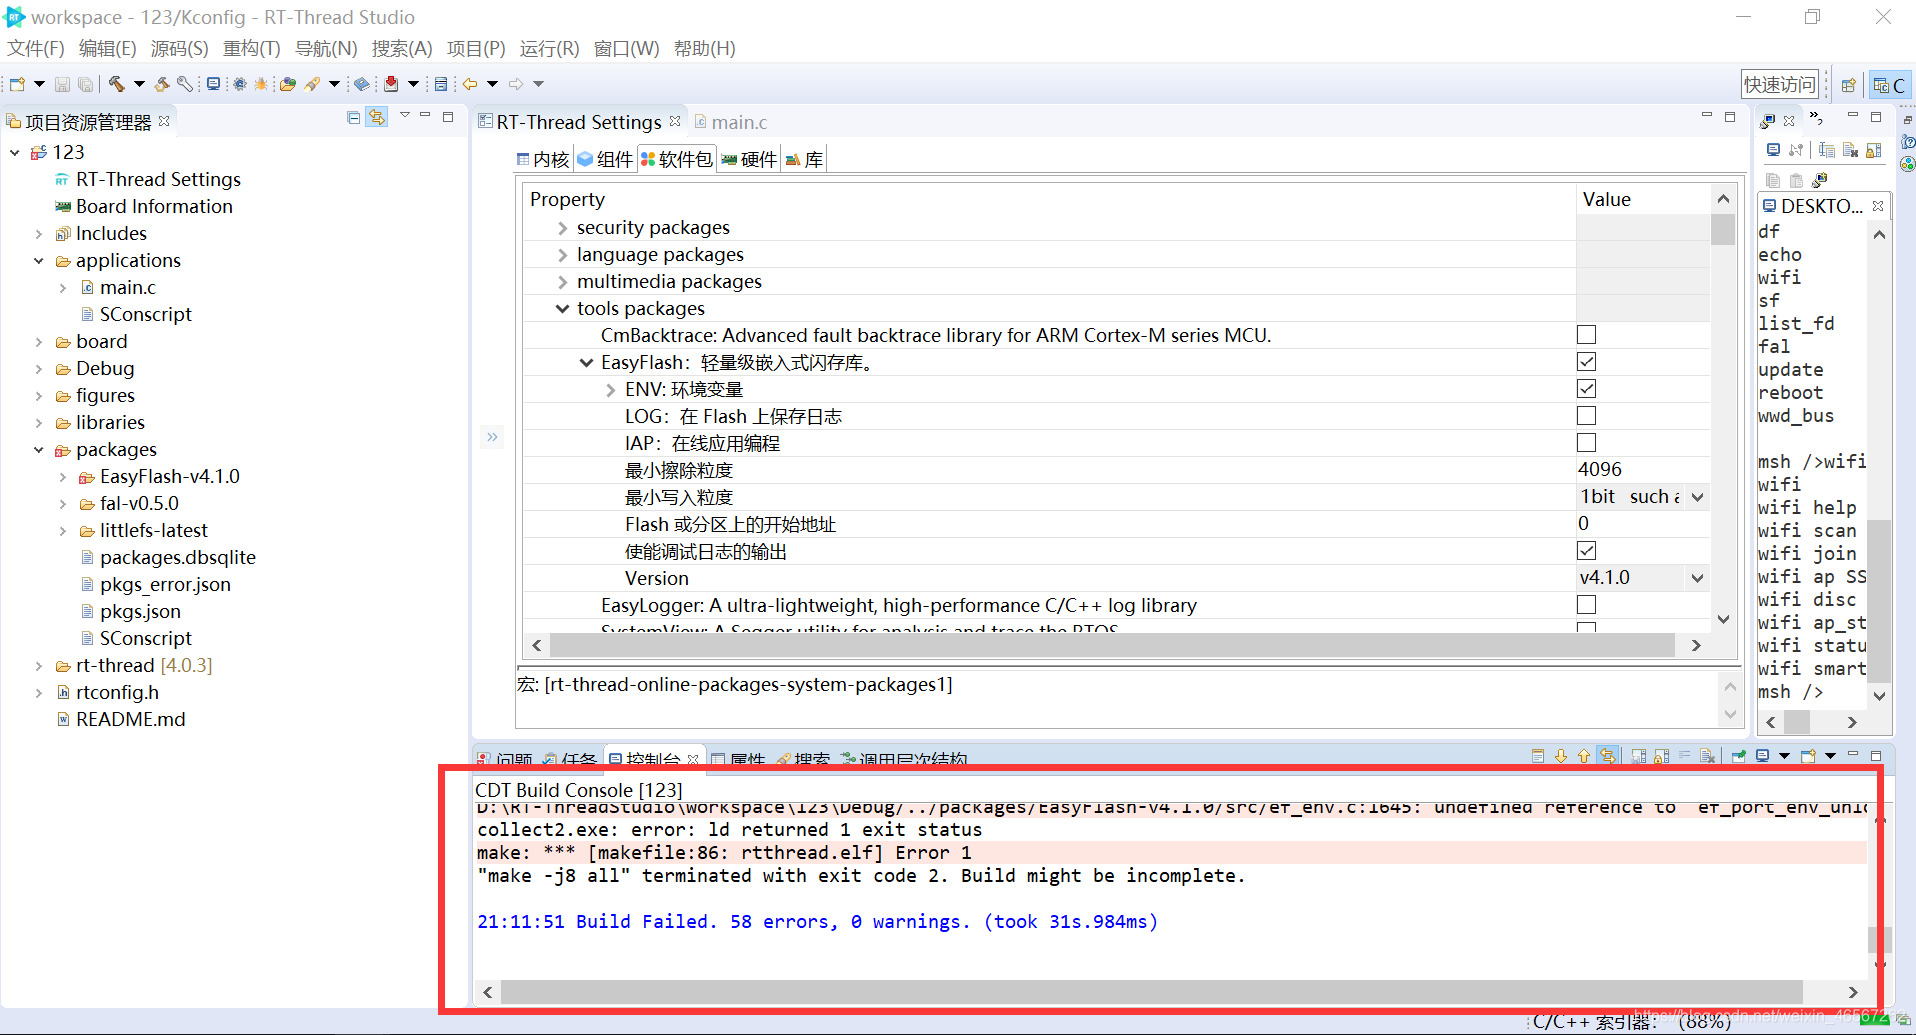
Task: Click the terminal scroll lock icon
Action: tap(1874, 150)
